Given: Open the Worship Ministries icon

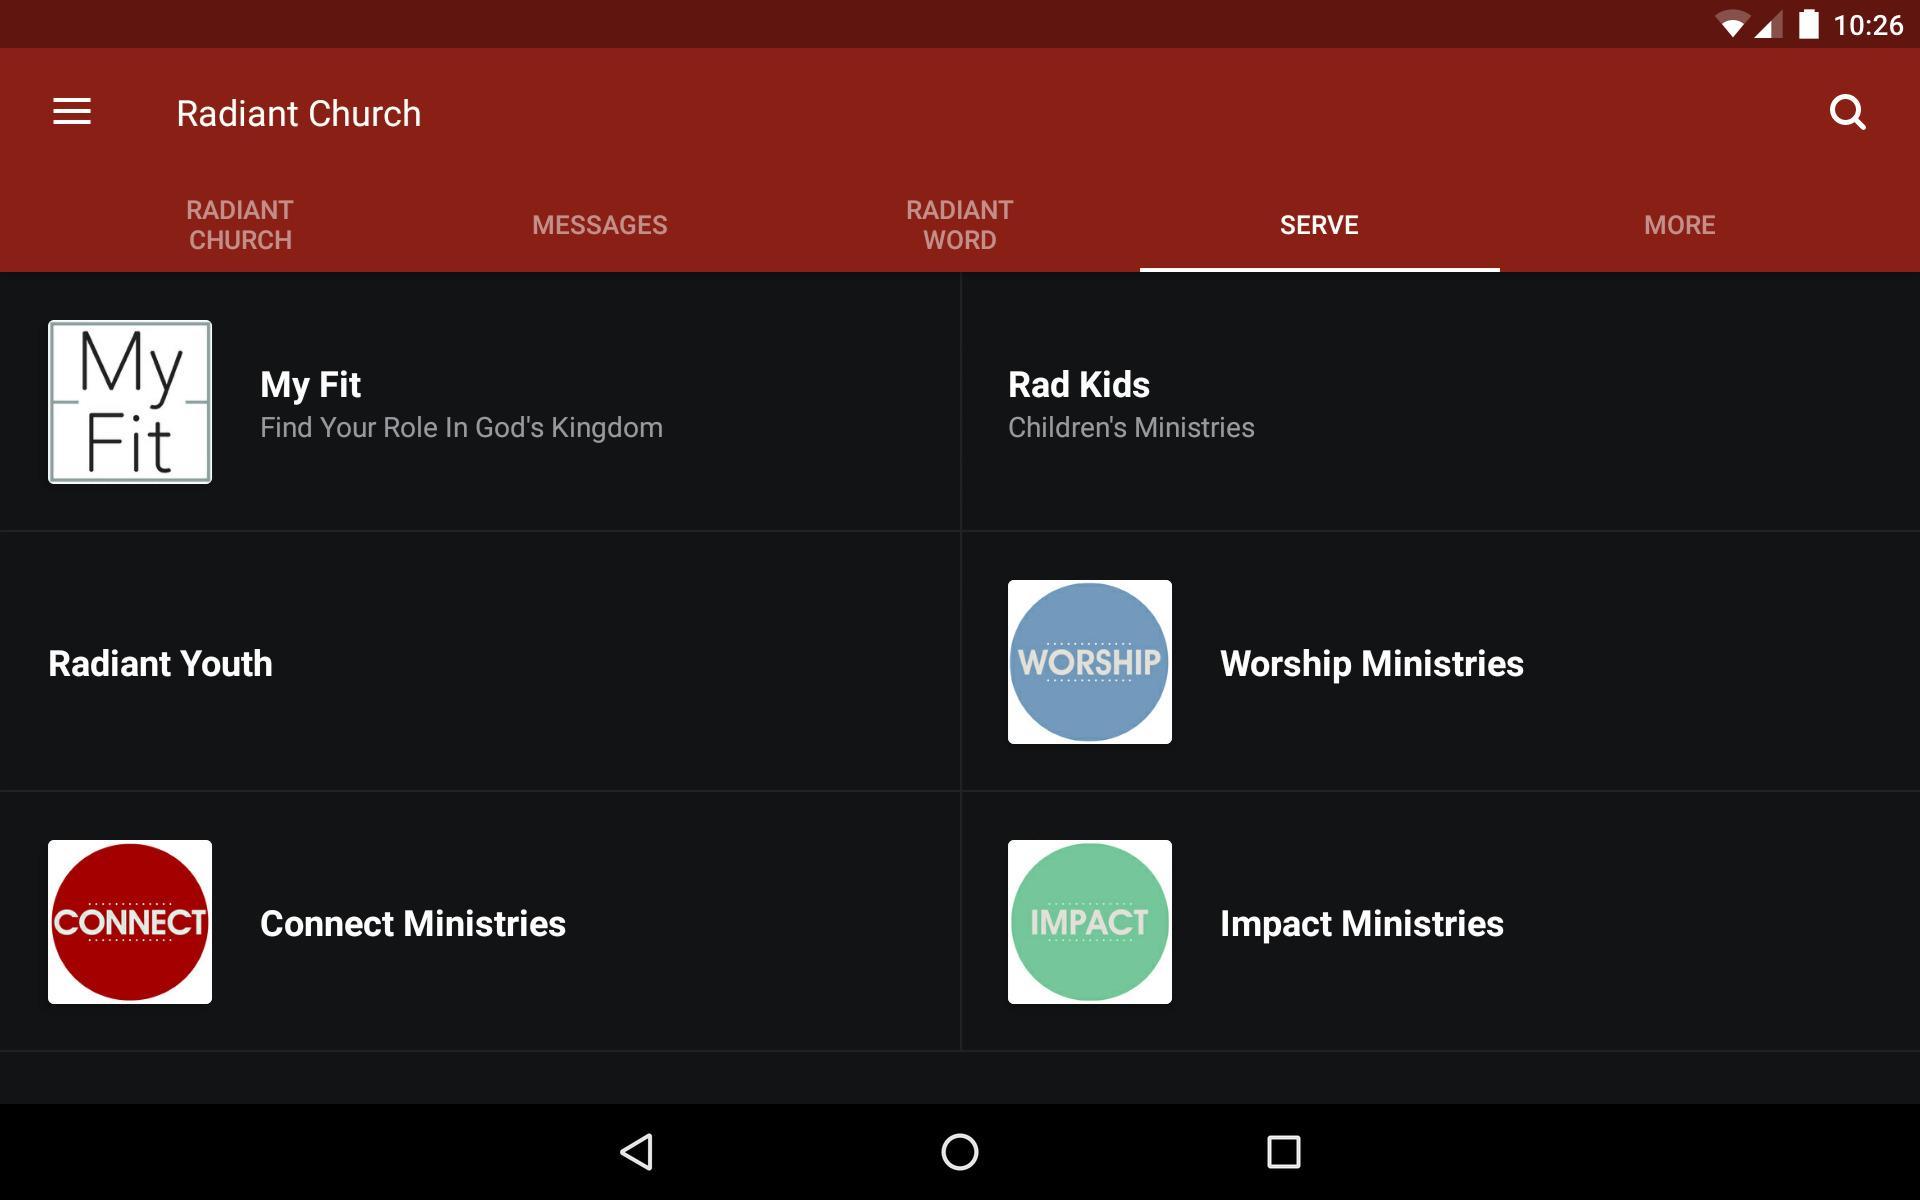Looking at the screenshot, I should (x=1089, y=661).
